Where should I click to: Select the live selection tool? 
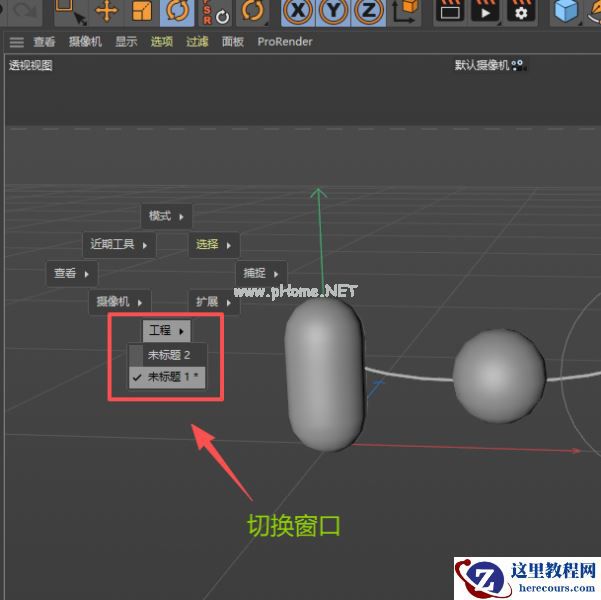(71, 12)
